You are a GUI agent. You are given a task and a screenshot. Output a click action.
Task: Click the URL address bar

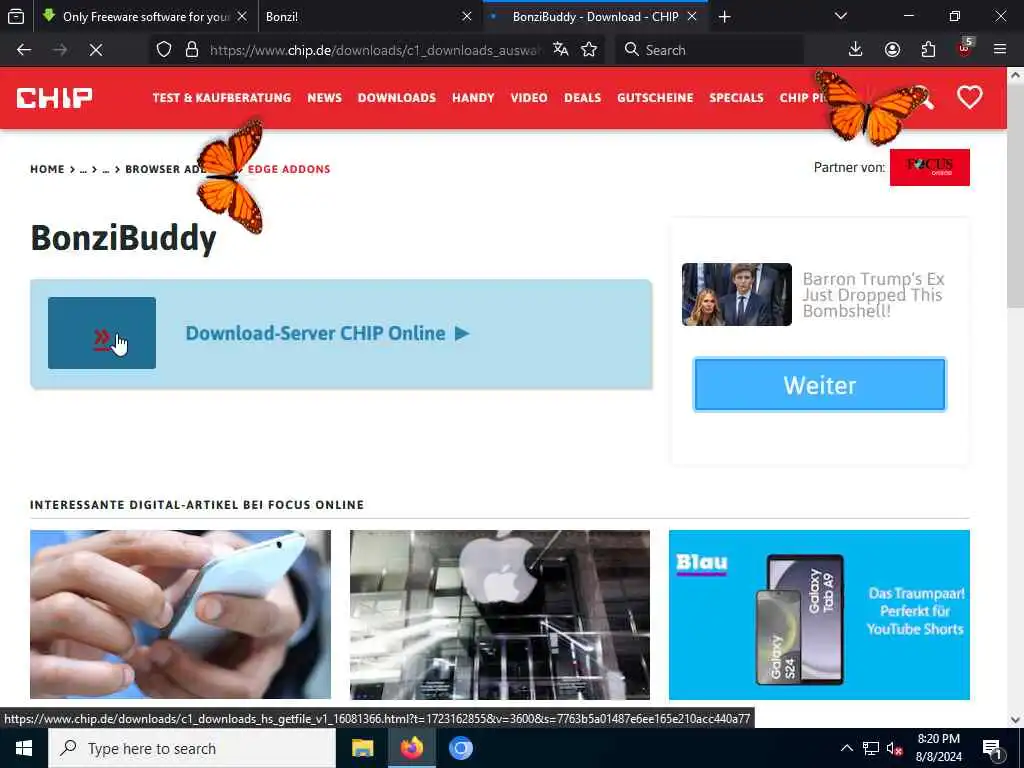(x=375, y=50)
